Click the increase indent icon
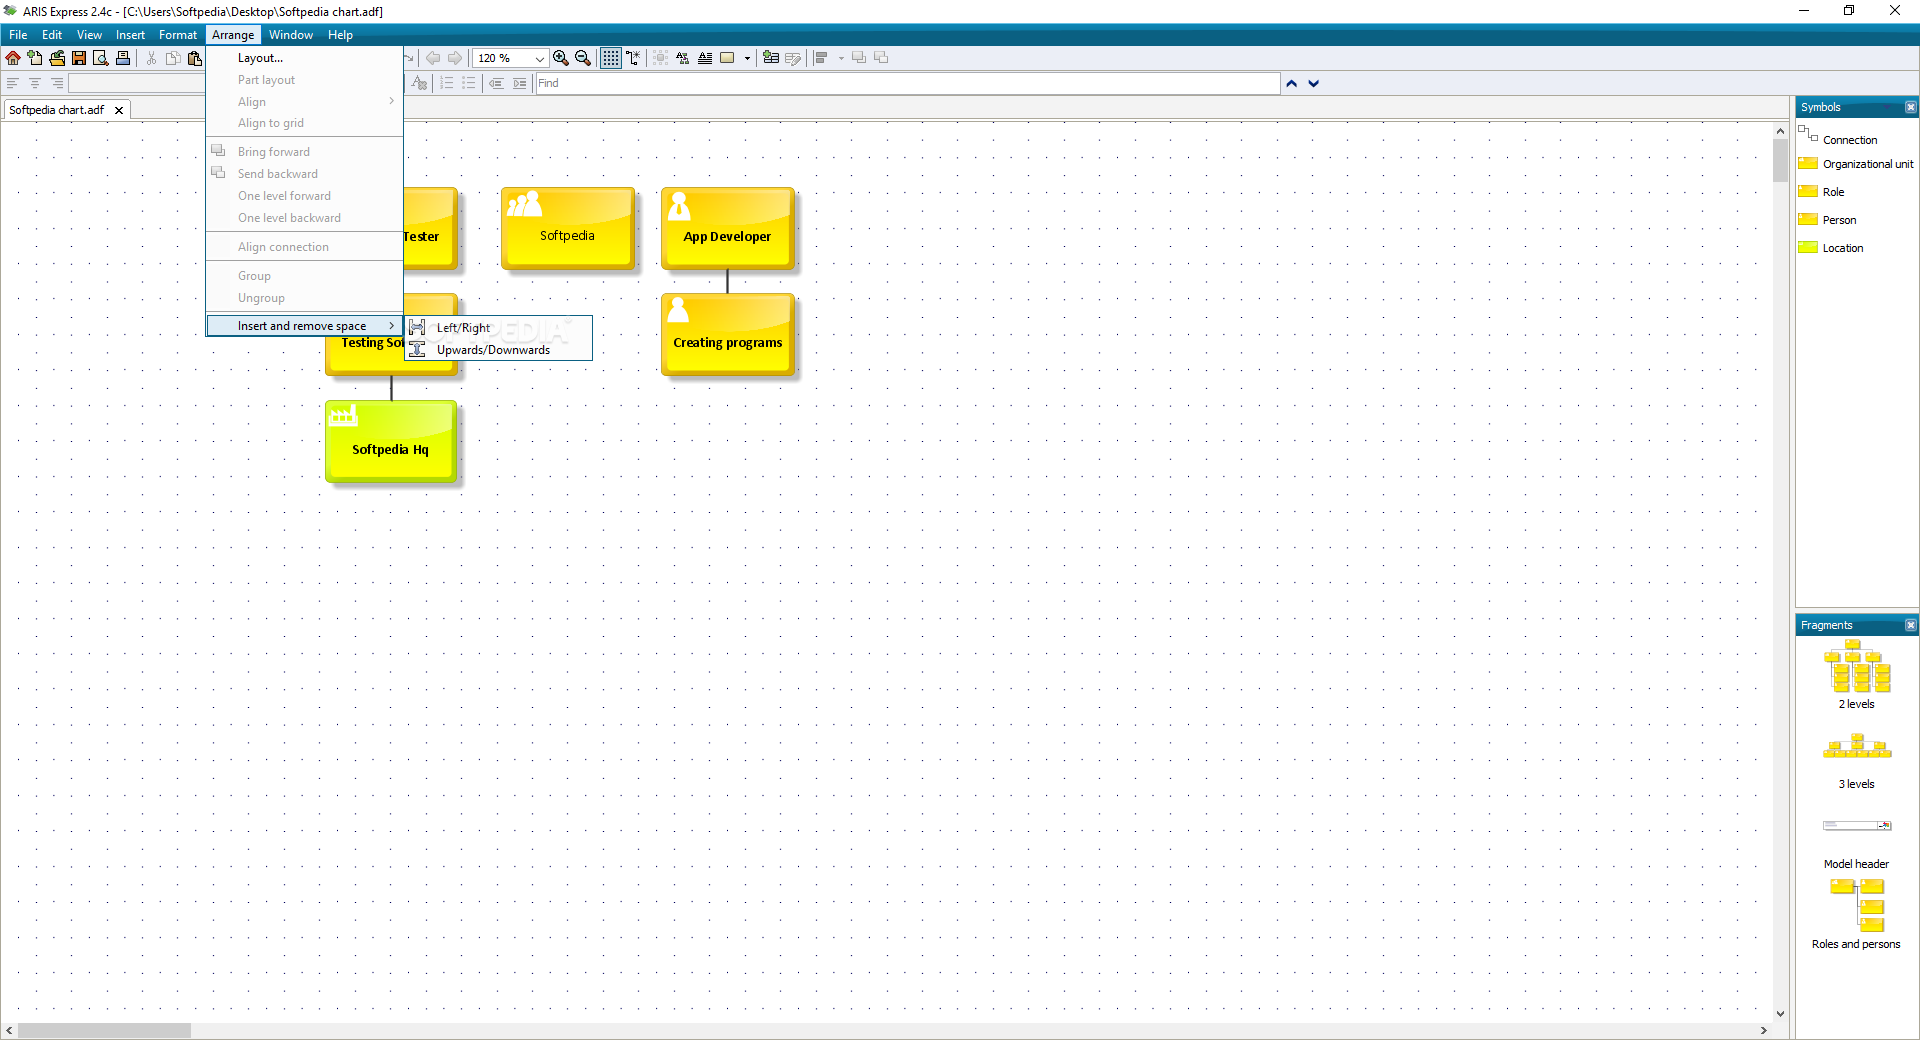Viewport: 1920px width, 1040px height. tap(519, 83)
